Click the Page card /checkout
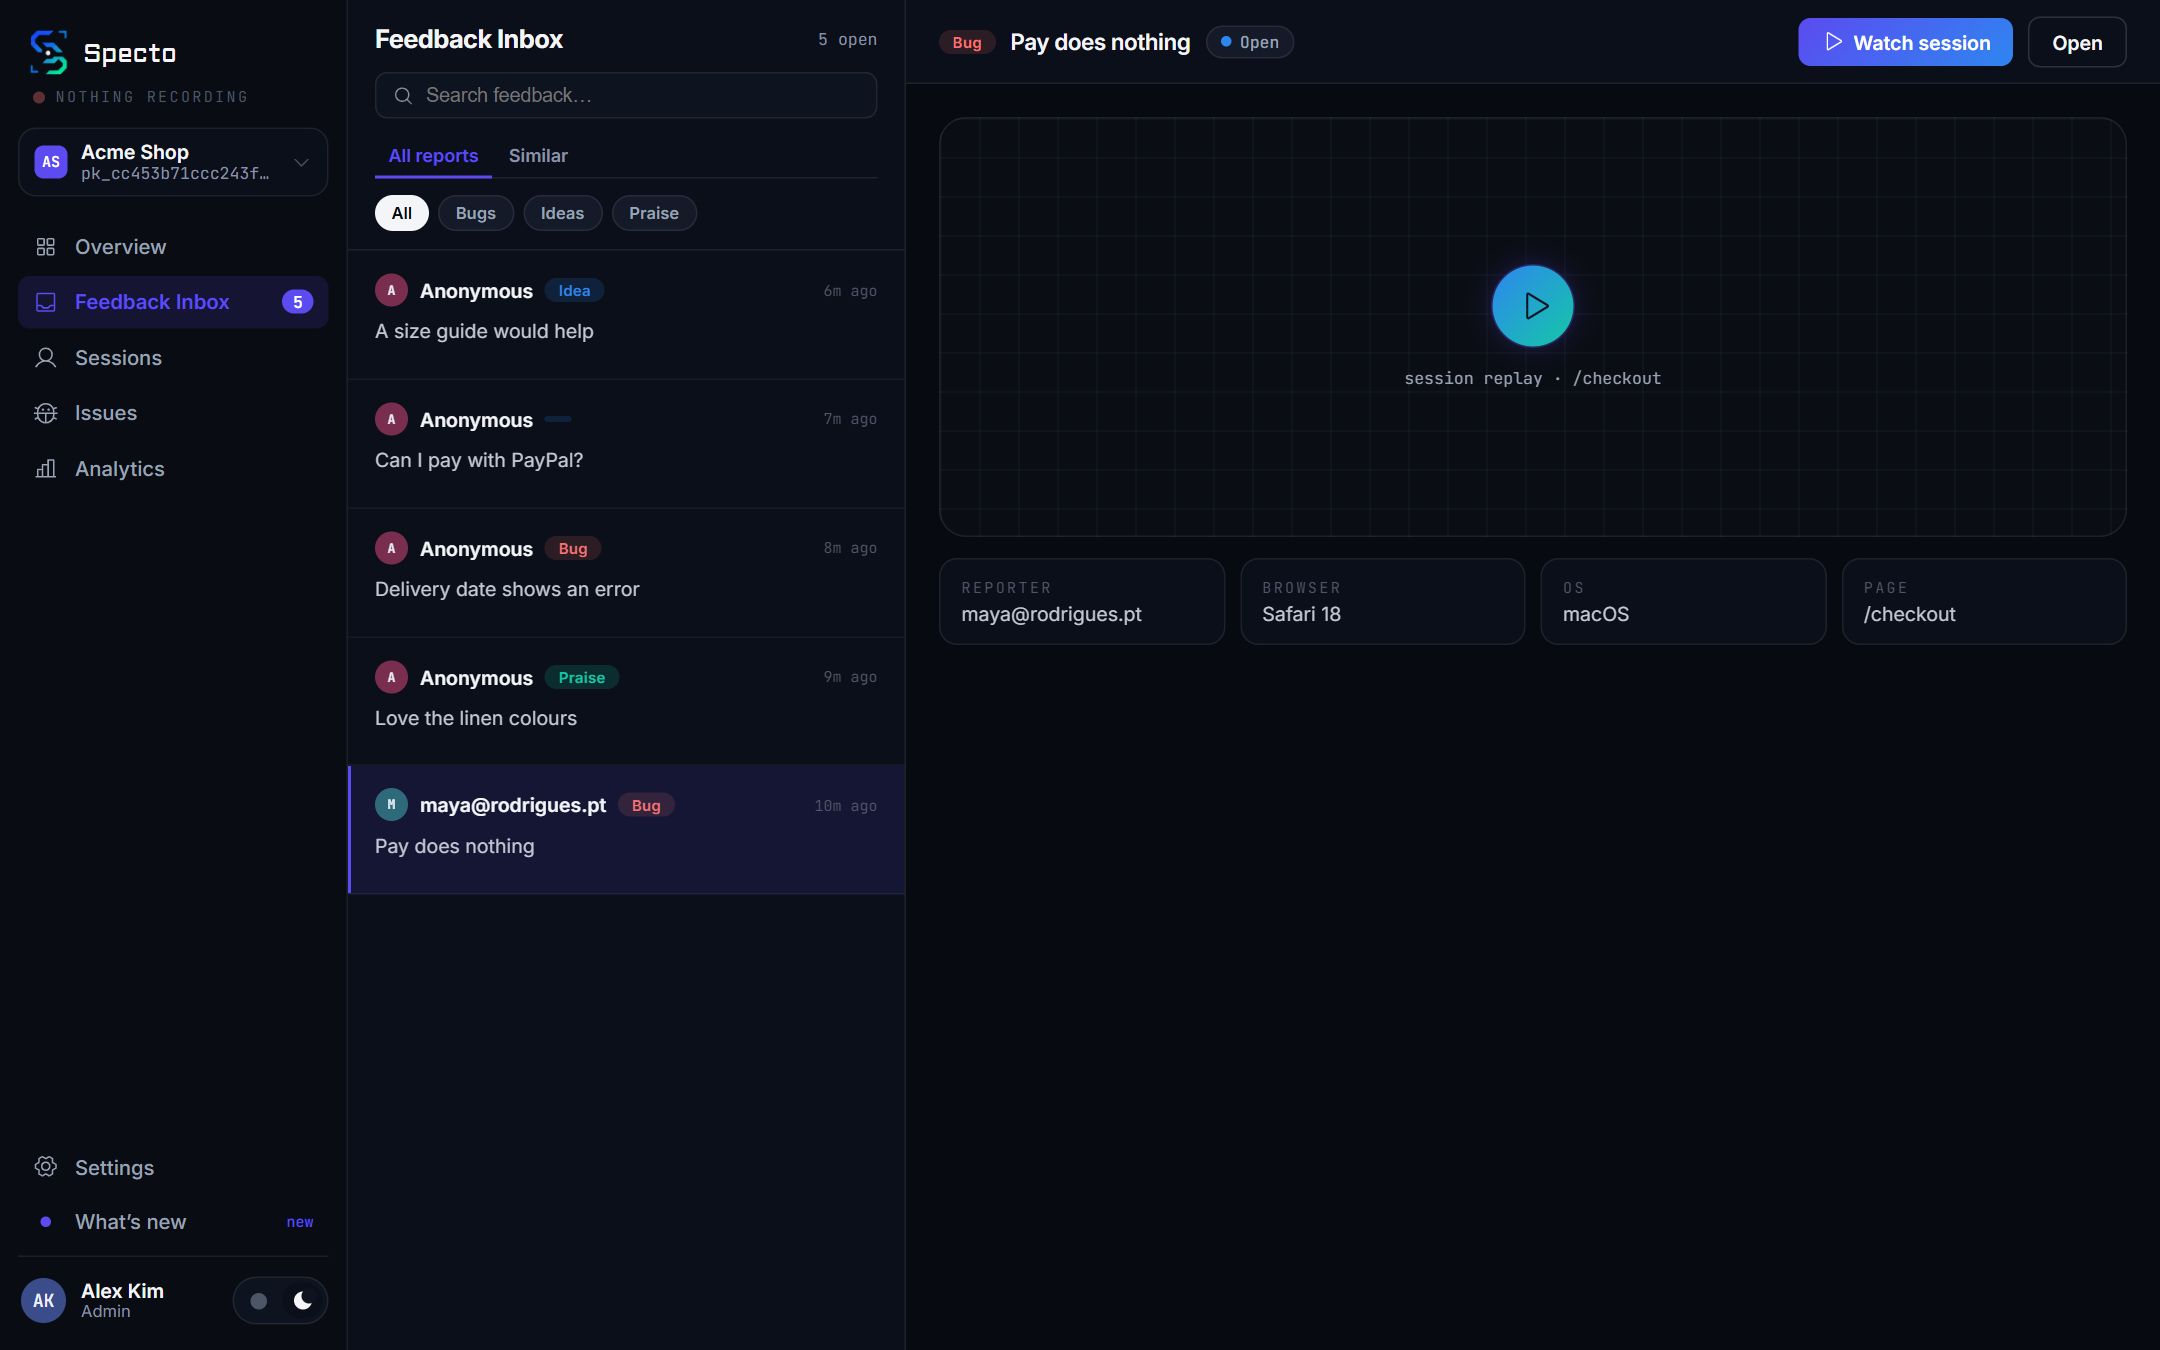The height and width of the screenshot is (1350, 2160). (x=1984, y=602)
